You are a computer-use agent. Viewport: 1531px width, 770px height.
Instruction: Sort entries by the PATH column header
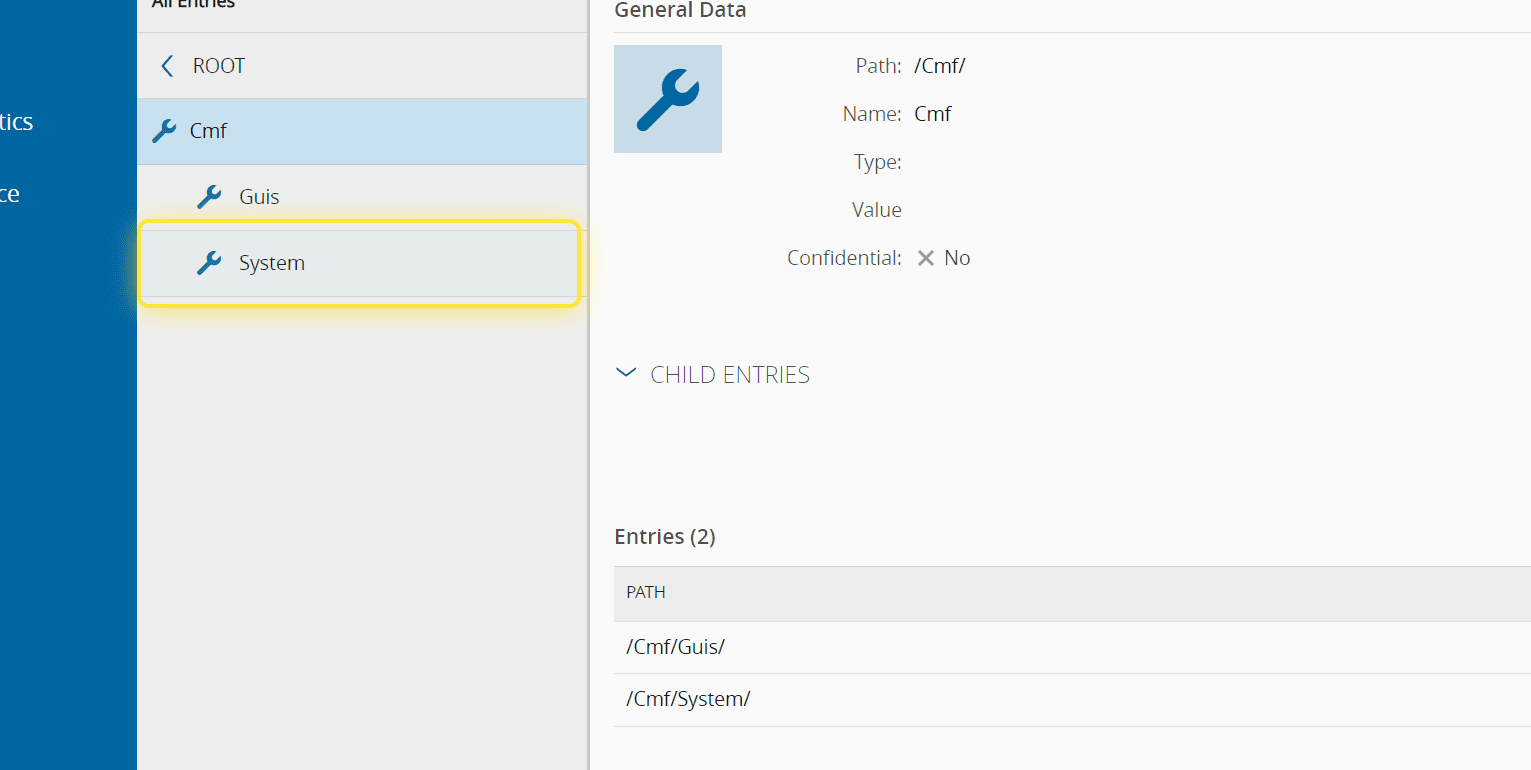(646, 592)
